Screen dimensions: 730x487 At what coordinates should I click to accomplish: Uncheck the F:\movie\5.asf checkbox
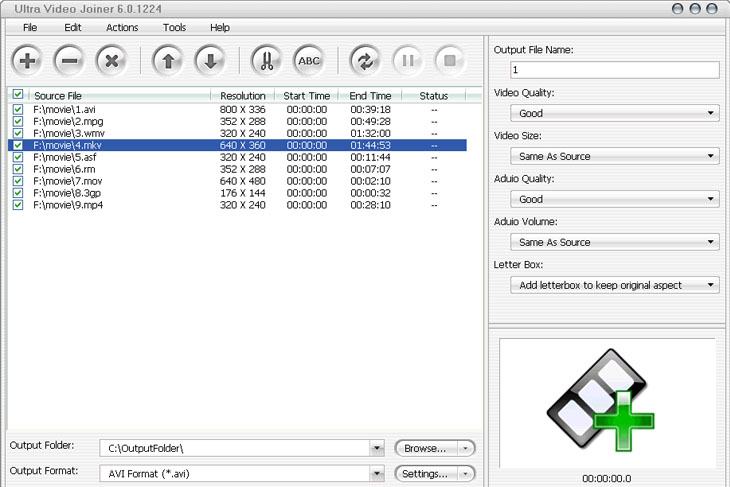(18, 157)
